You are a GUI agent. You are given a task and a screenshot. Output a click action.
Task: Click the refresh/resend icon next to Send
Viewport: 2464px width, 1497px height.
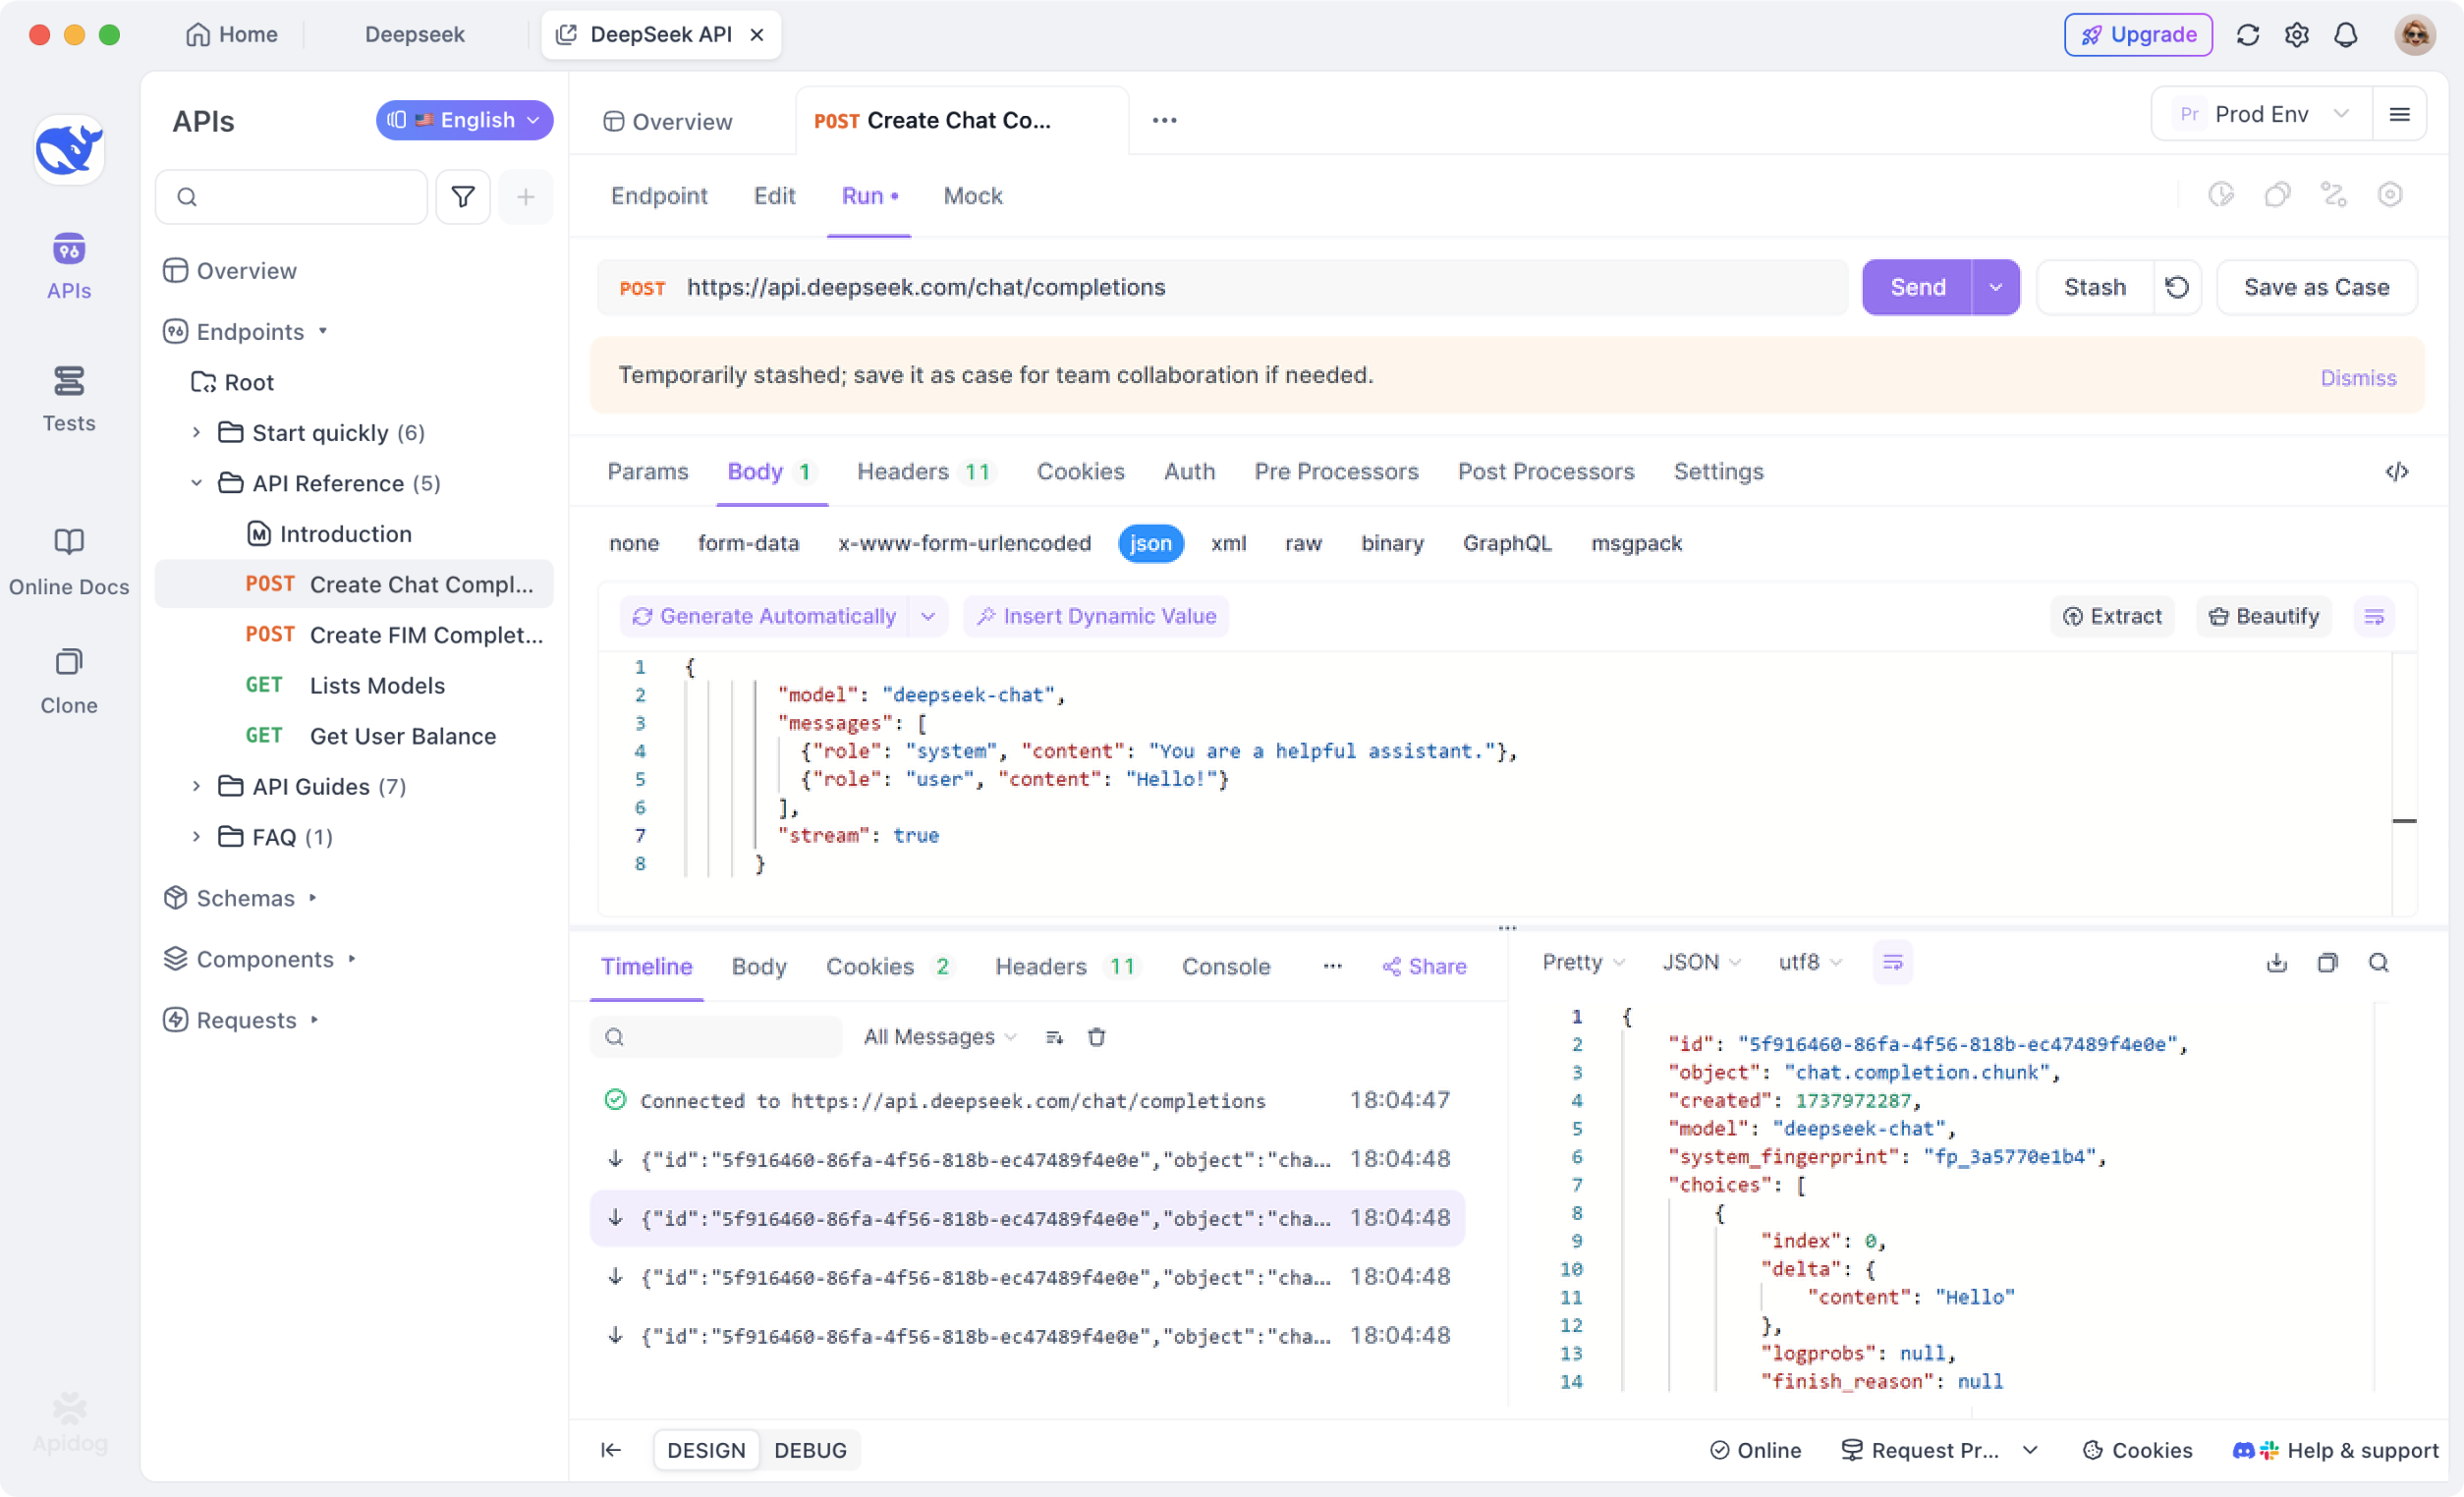2177,287
